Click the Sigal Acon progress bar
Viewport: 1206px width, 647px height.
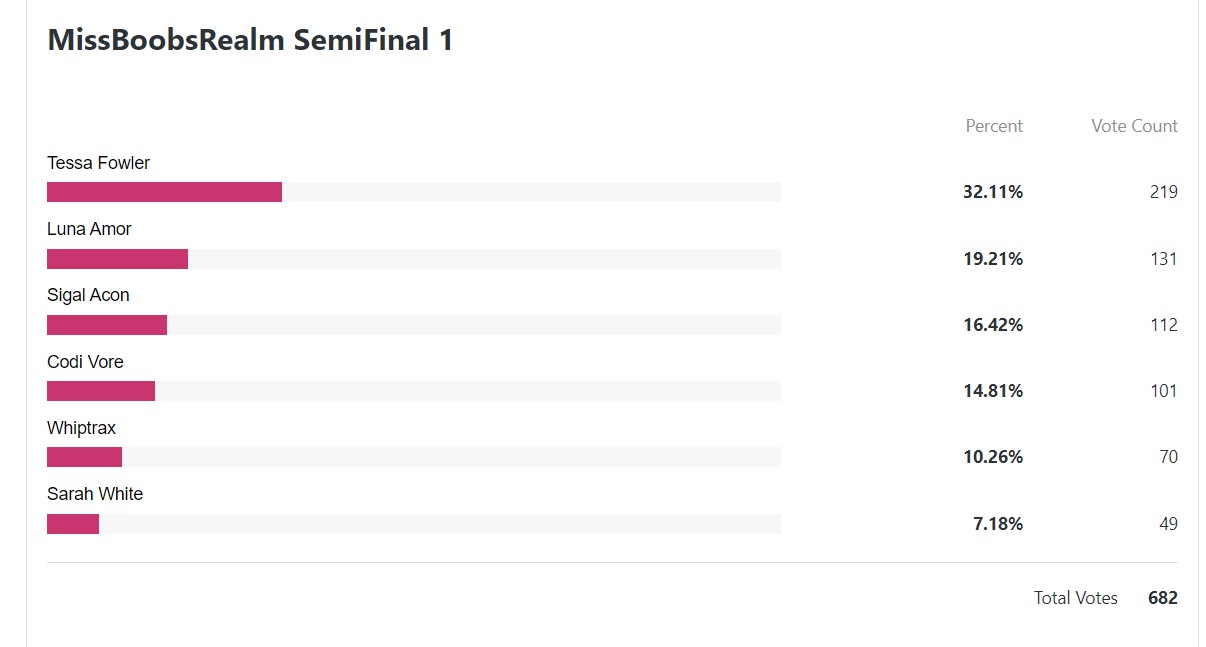point(414,325)
